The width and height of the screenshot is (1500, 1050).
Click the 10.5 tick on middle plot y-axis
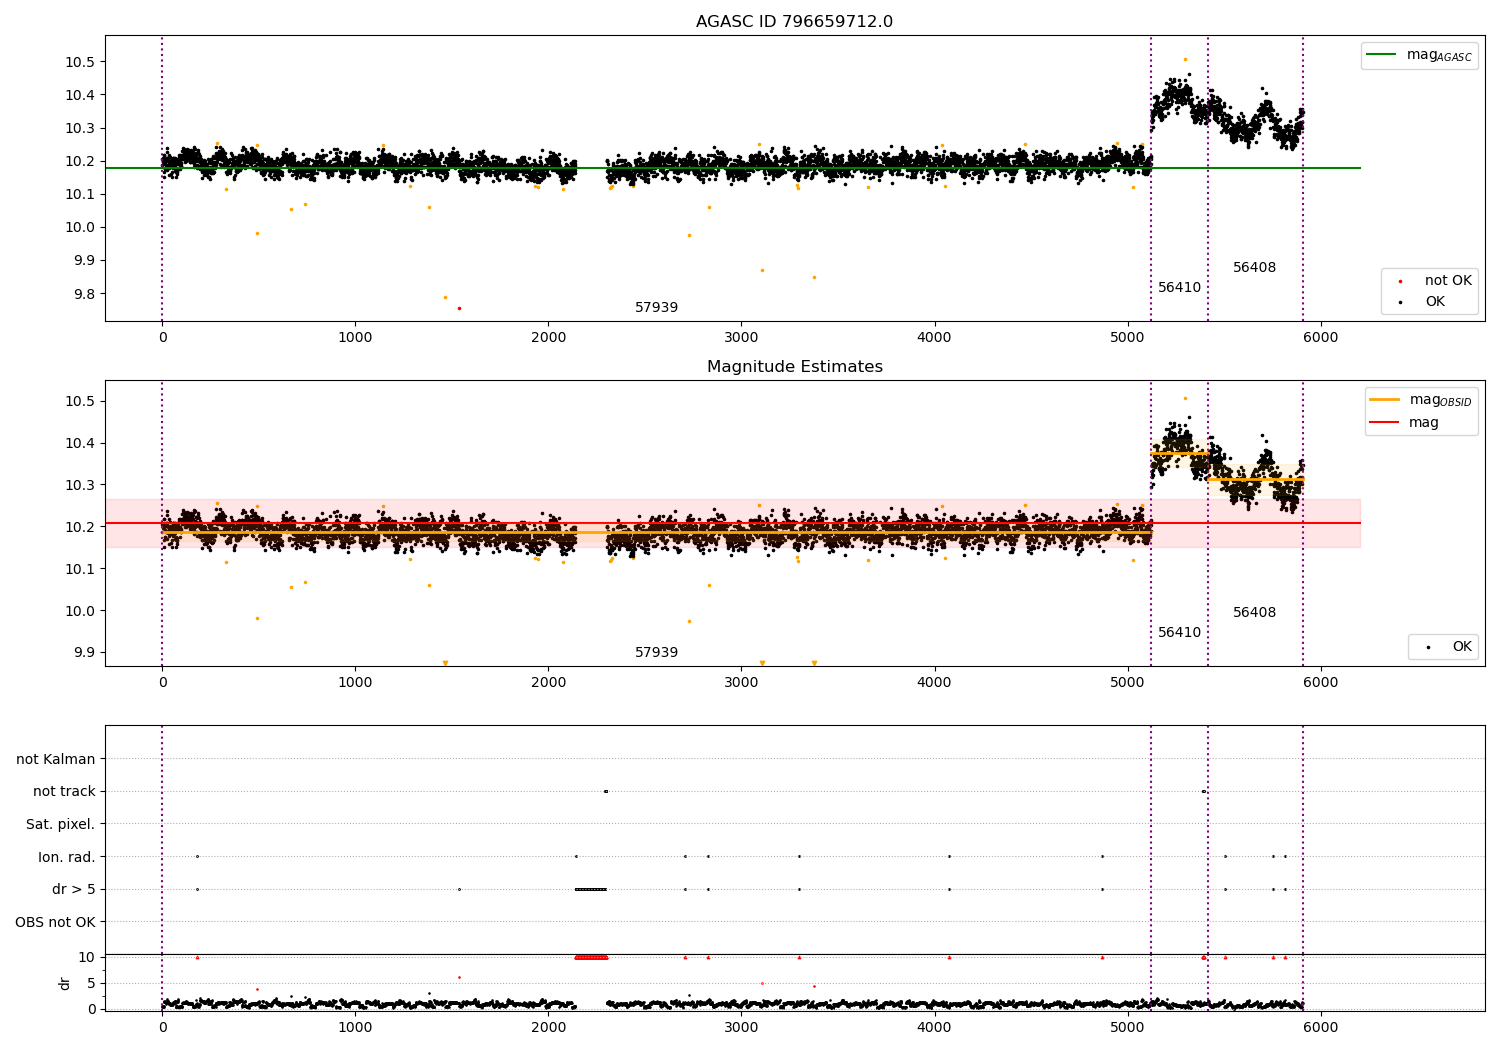click(x=79, y=401)
